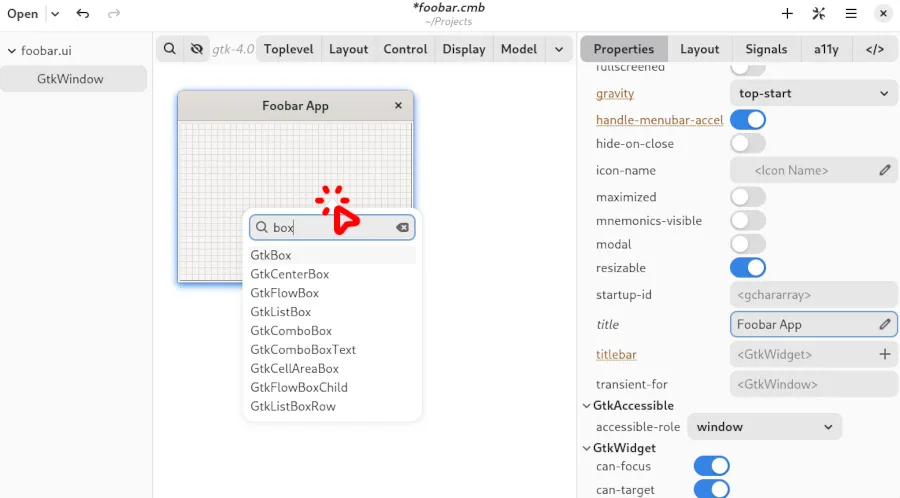
Task: Open the wrench tools icon in header
Action: [x=819, y=14]
